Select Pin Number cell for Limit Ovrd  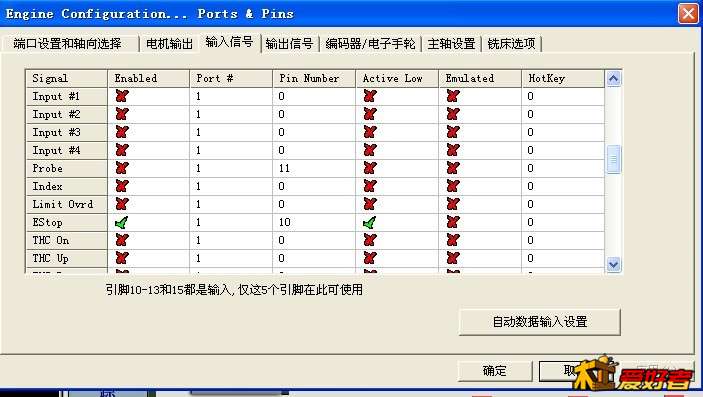coord(314,204)
